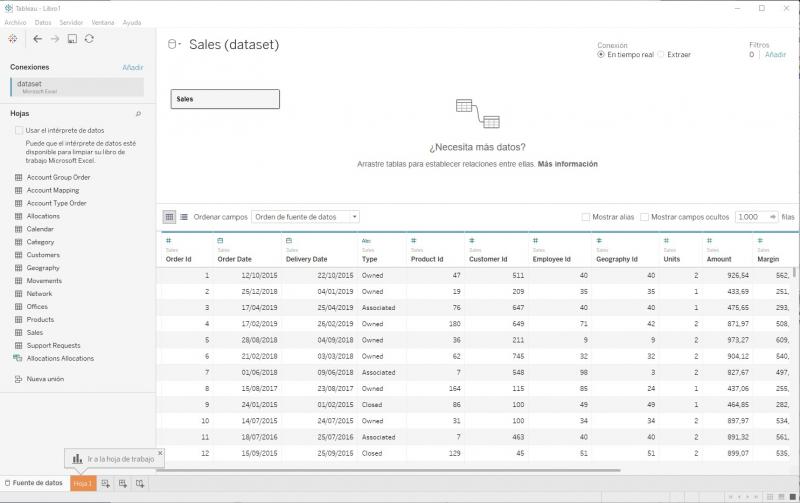
Task: Select the 'Customers' sheet
Action: click(x=43, y=255)
